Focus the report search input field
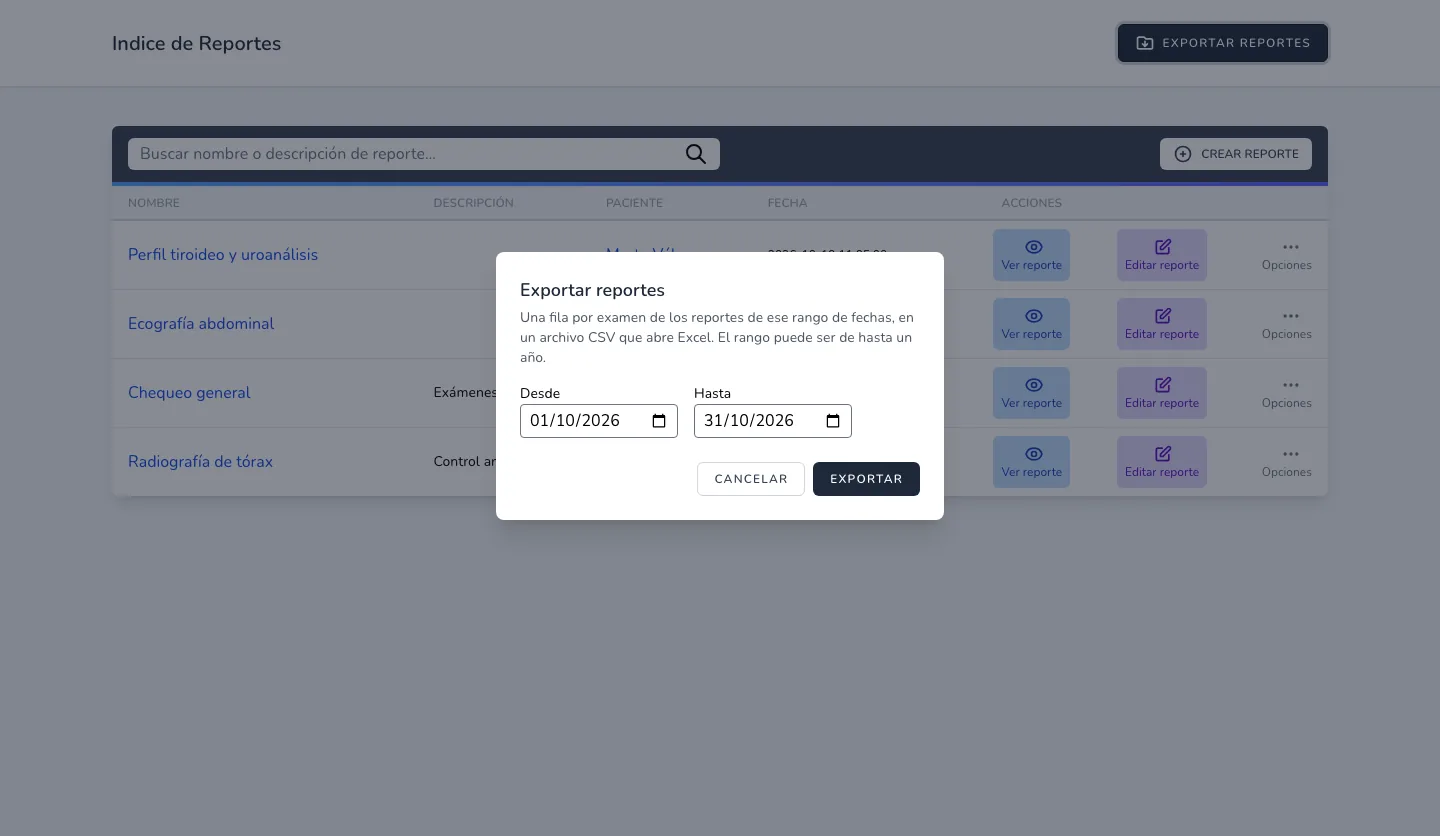This screenshot has width=1440, height=836. coord(424,154)
